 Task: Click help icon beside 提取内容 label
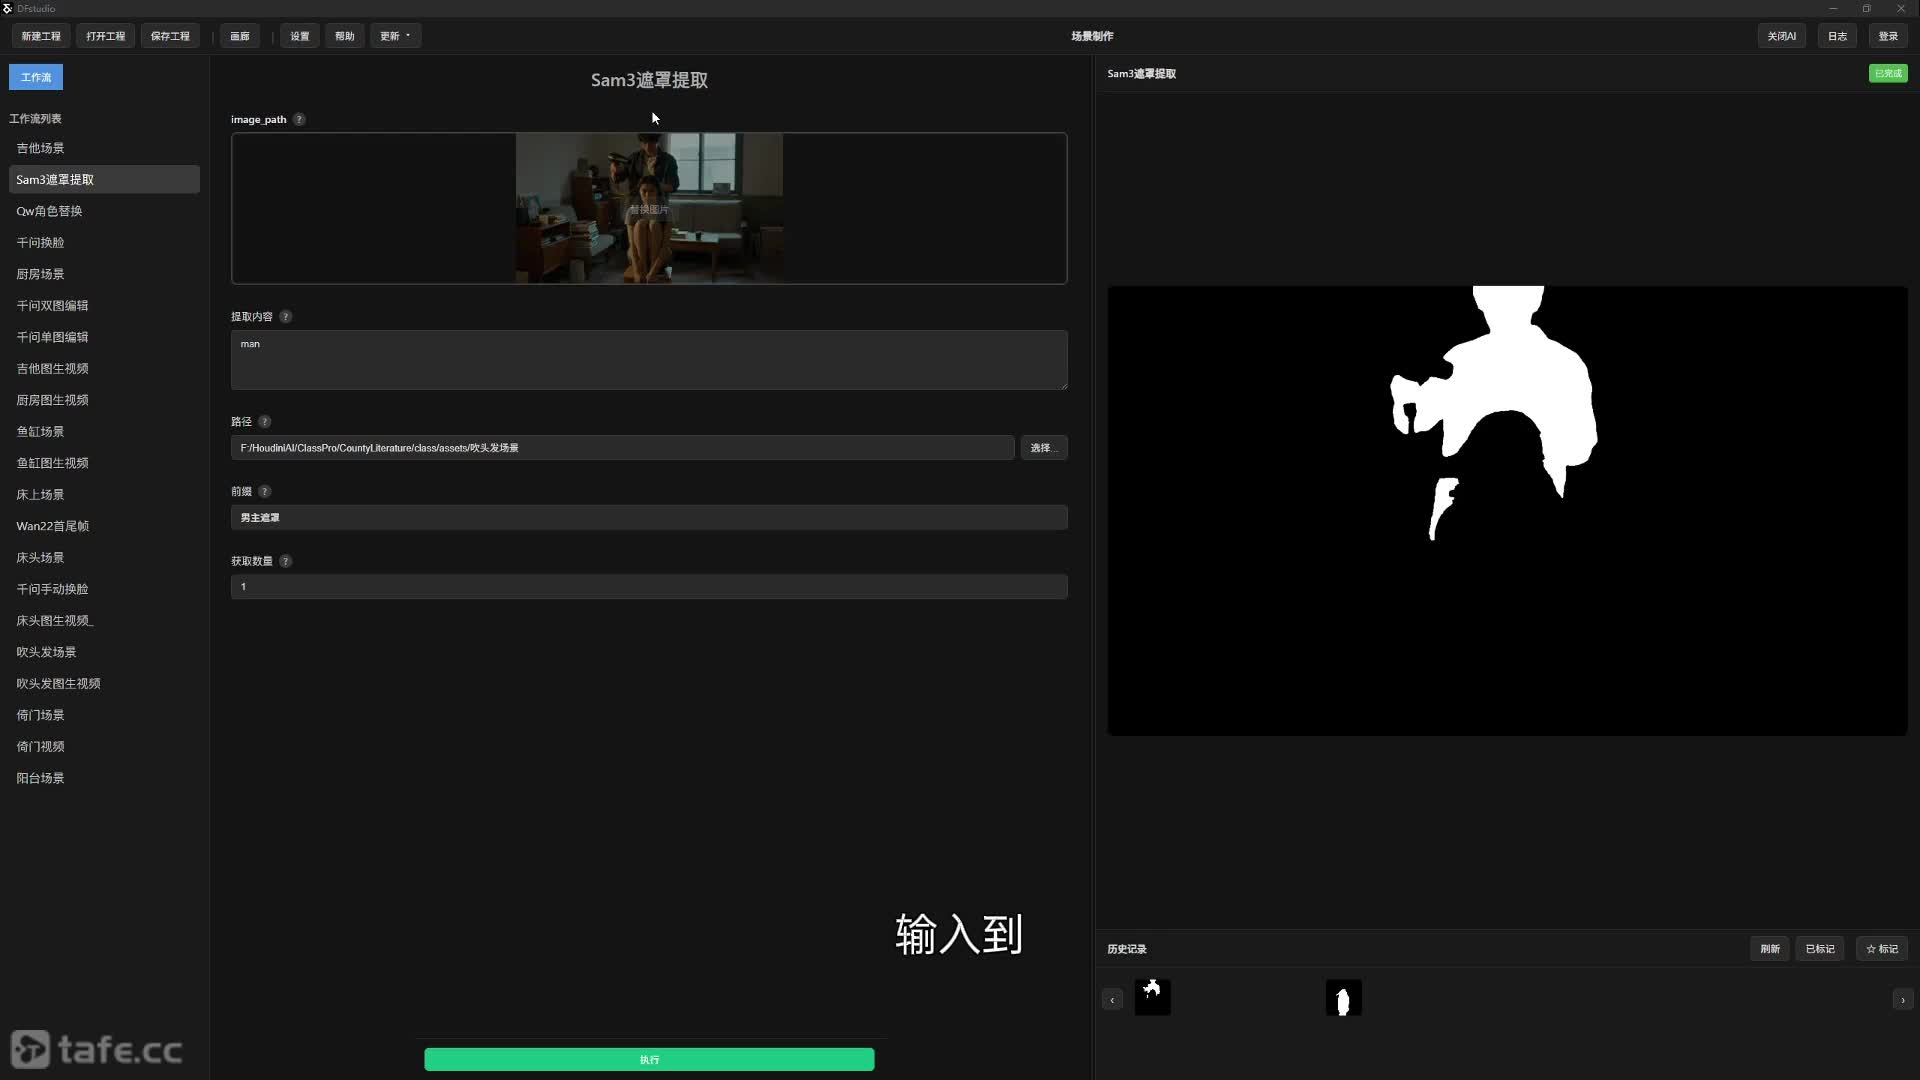285,316
